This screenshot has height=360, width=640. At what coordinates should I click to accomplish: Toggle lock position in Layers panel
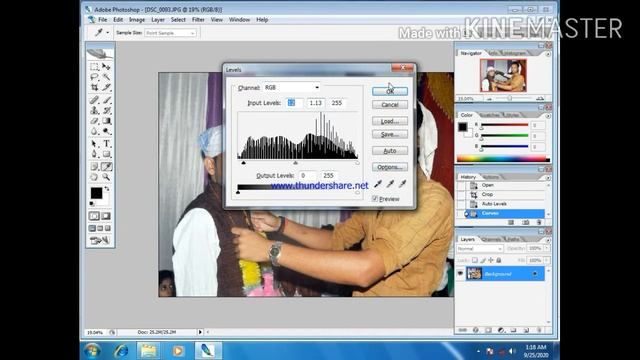pyautogui.click(x=491, y=260)
